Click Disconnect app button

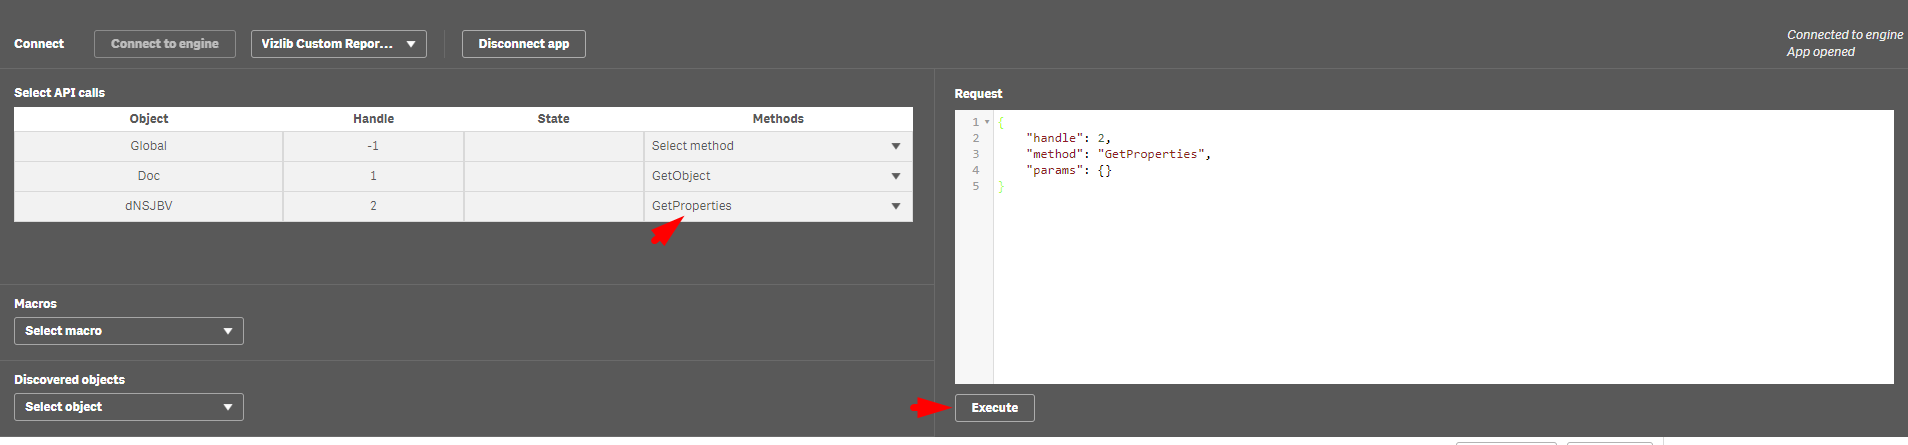[524, 44]
